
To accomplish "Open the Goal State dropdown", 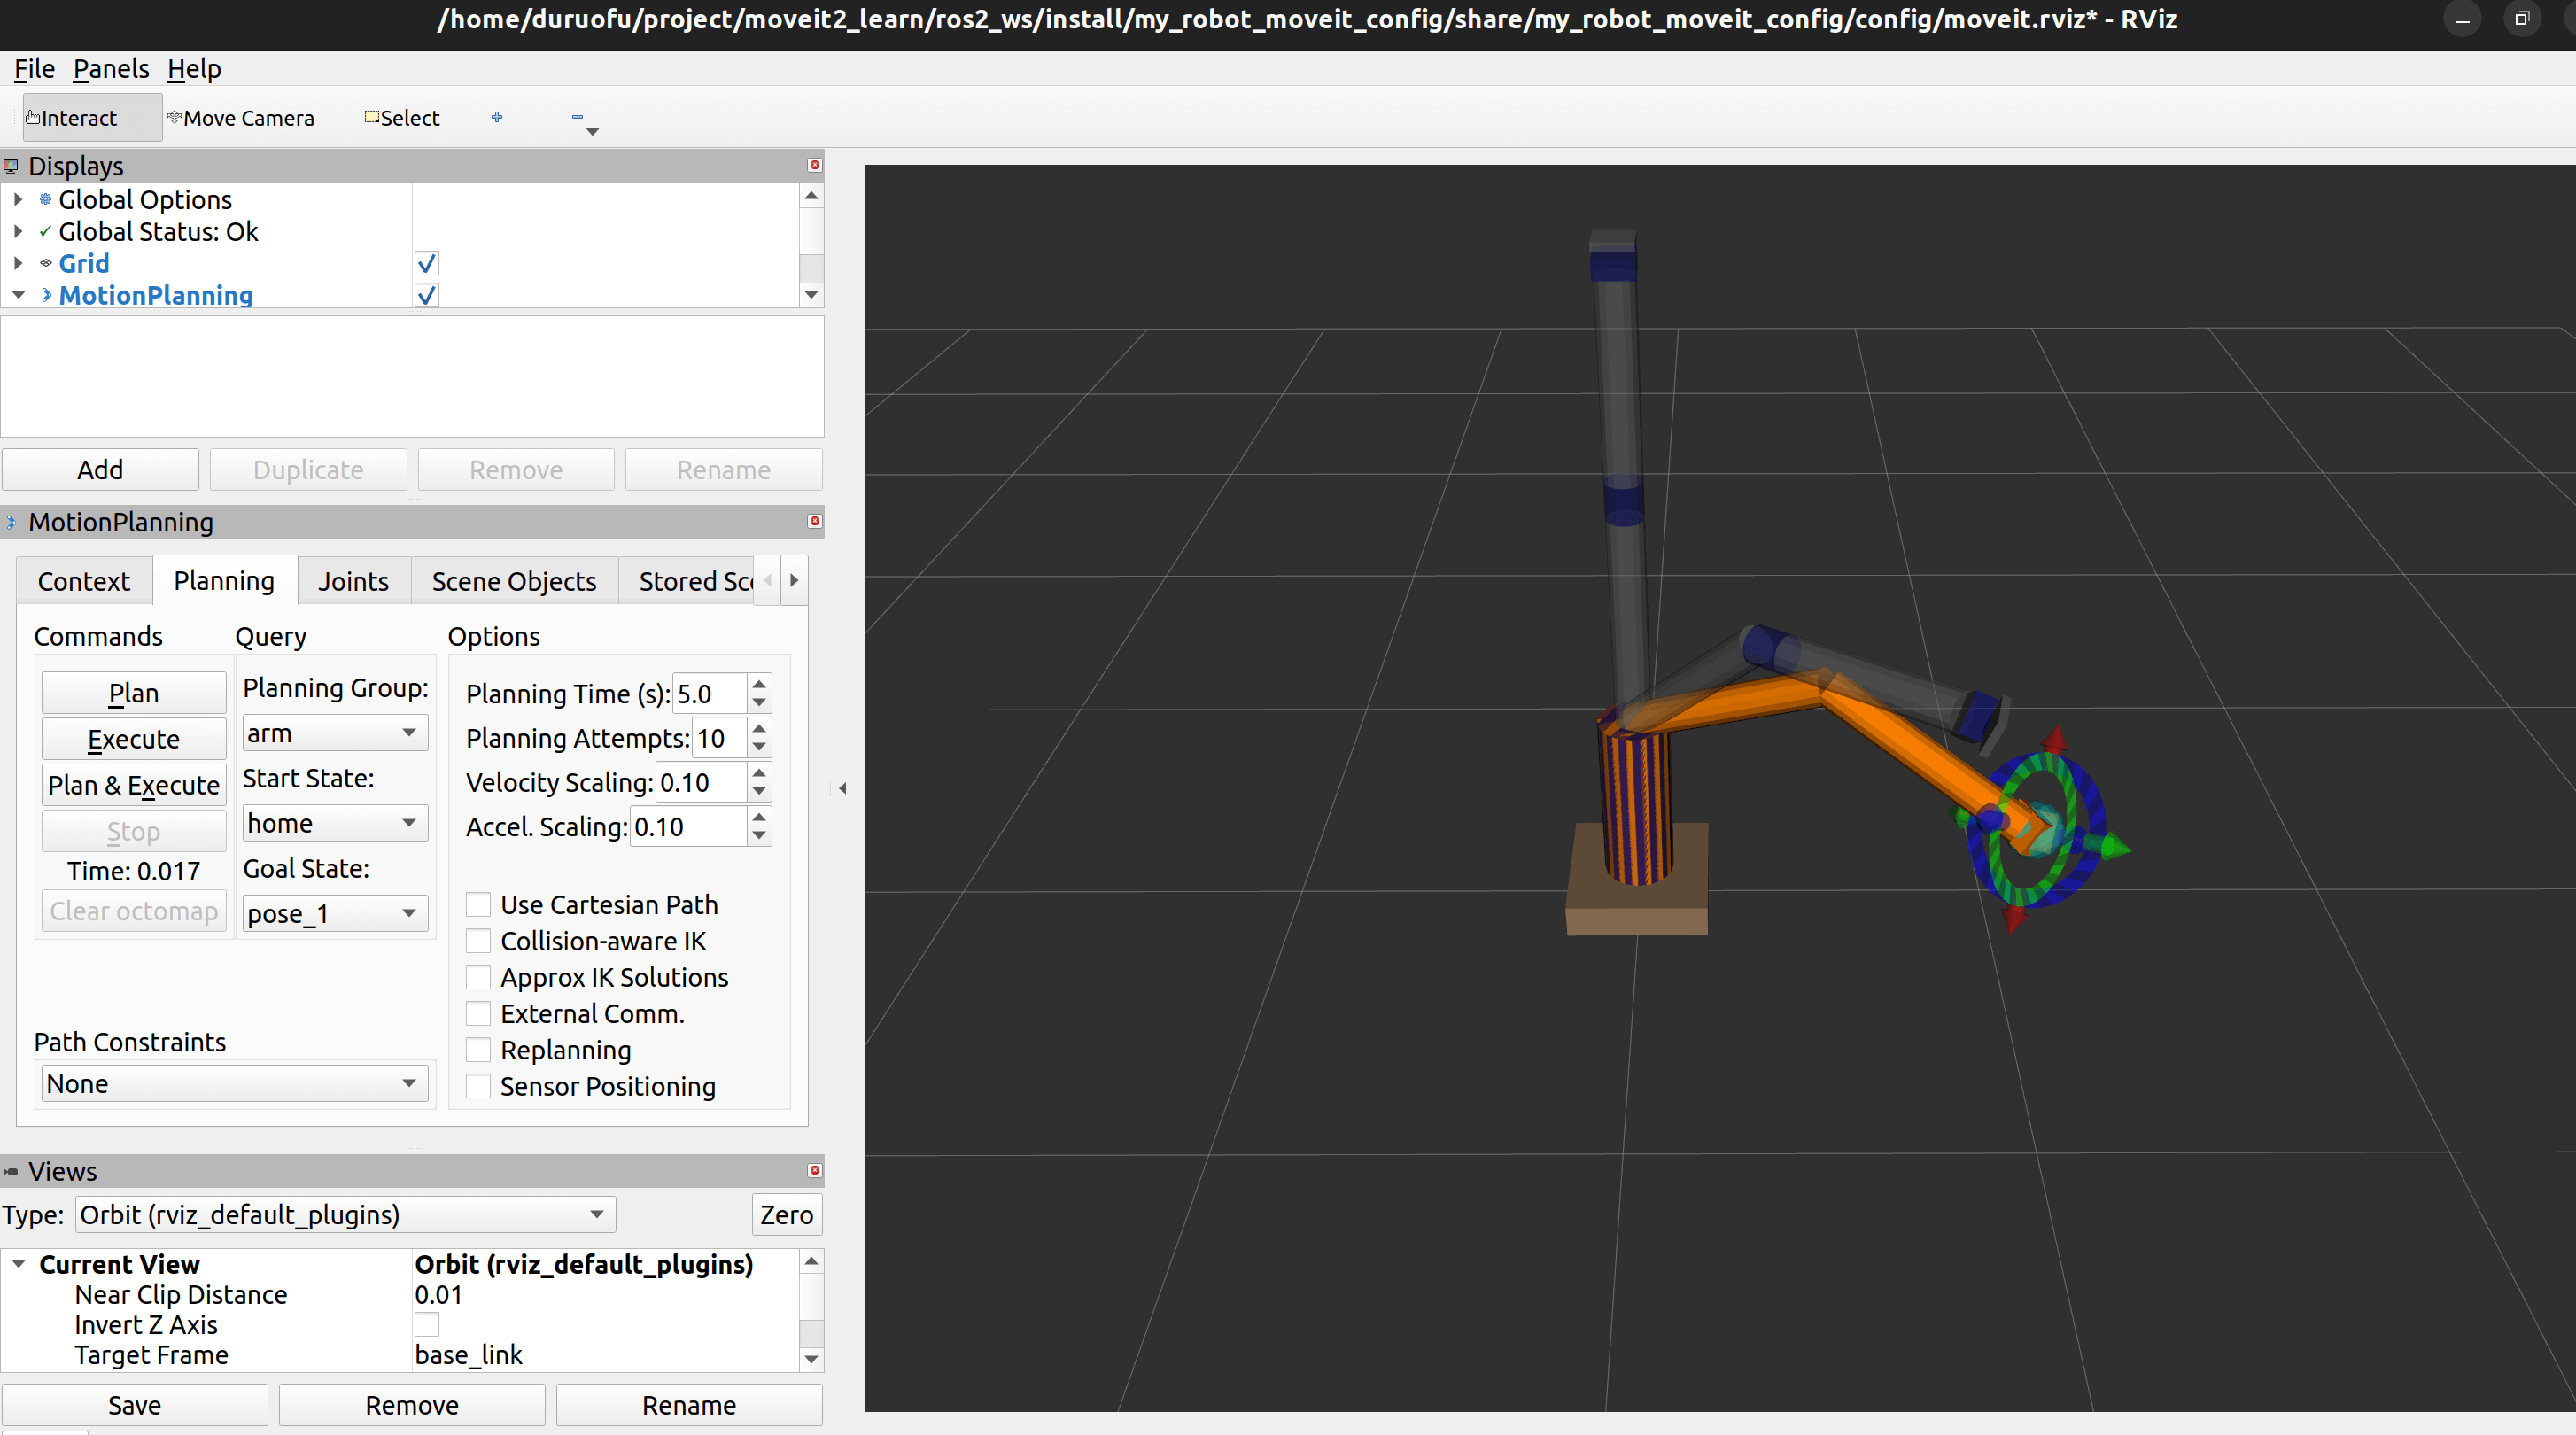I will [x=333, y=913].
